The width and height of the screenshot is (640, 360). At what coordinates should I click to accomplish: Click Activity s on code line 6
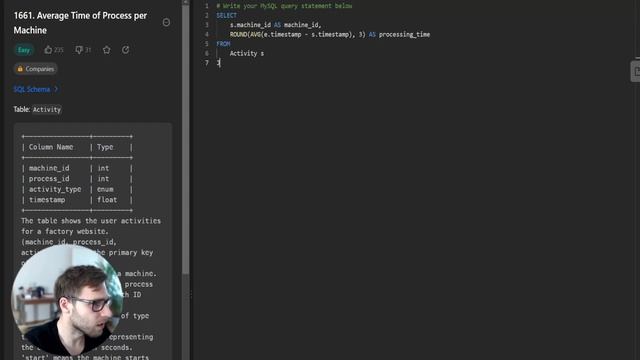pos(247,53)
